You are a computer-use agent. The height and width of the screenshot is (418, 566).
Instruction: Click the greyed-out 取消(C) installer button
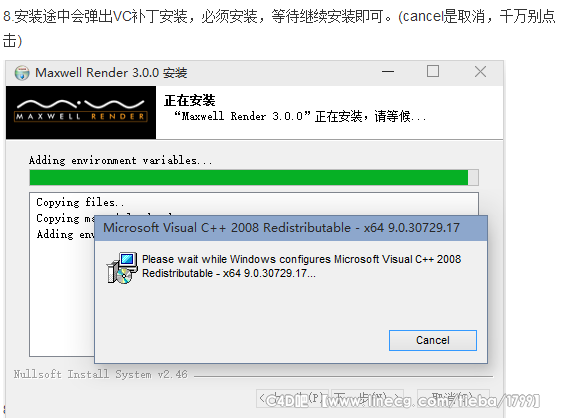[453, 398]
